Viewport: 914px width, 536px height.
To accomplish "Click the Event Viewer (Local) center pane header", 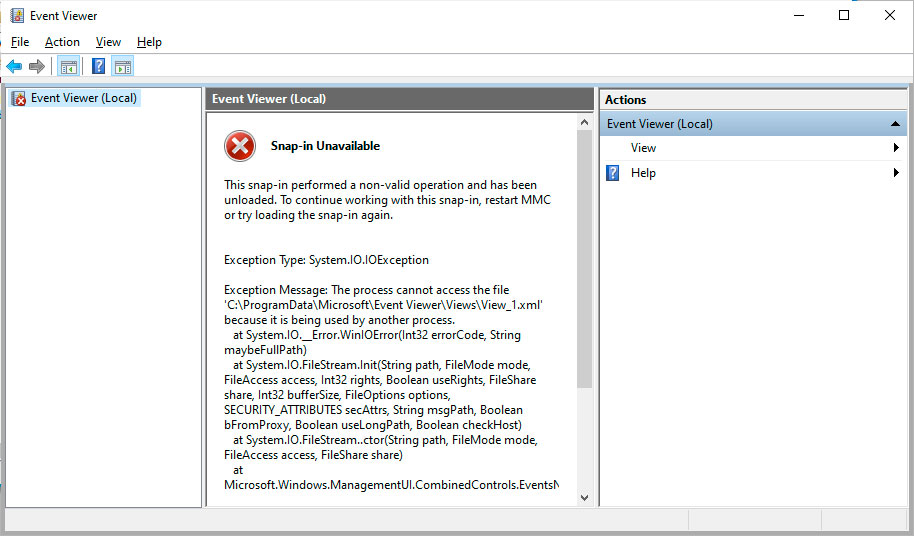I will 399,99.
